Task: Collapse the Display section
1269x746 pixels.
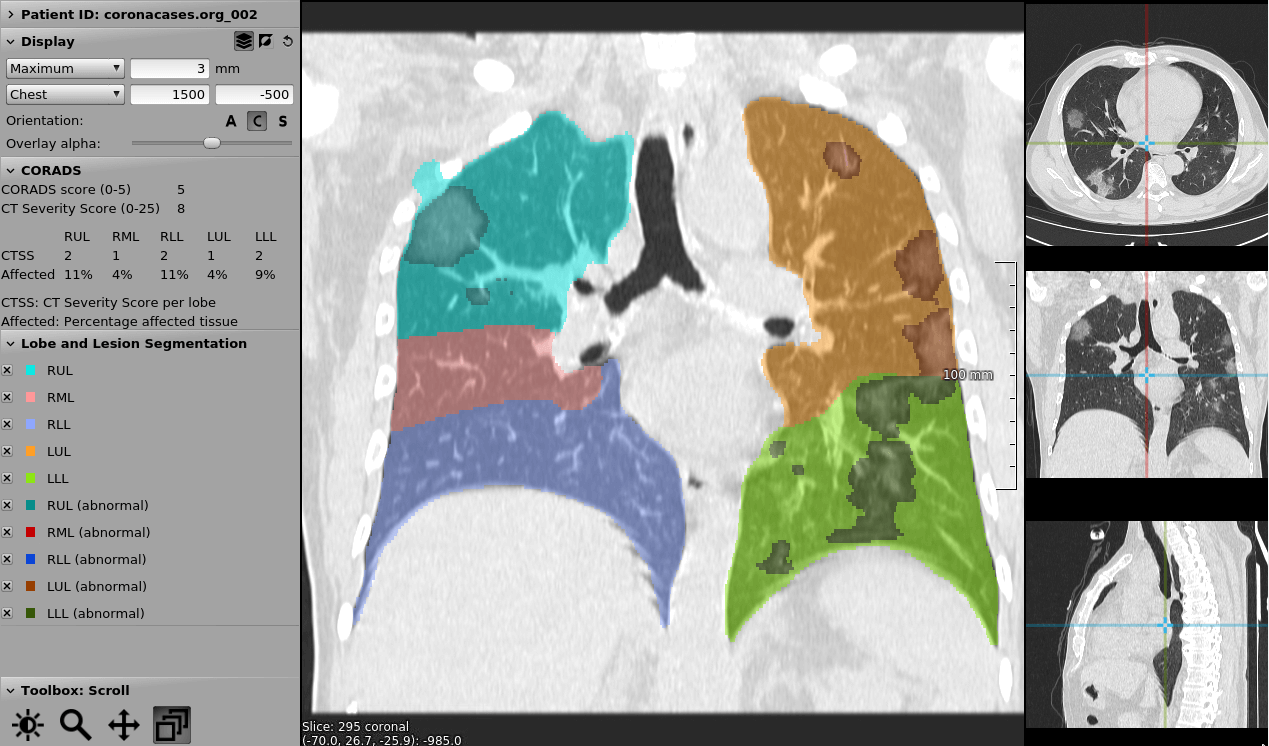Action: click(x=10, y=42)
